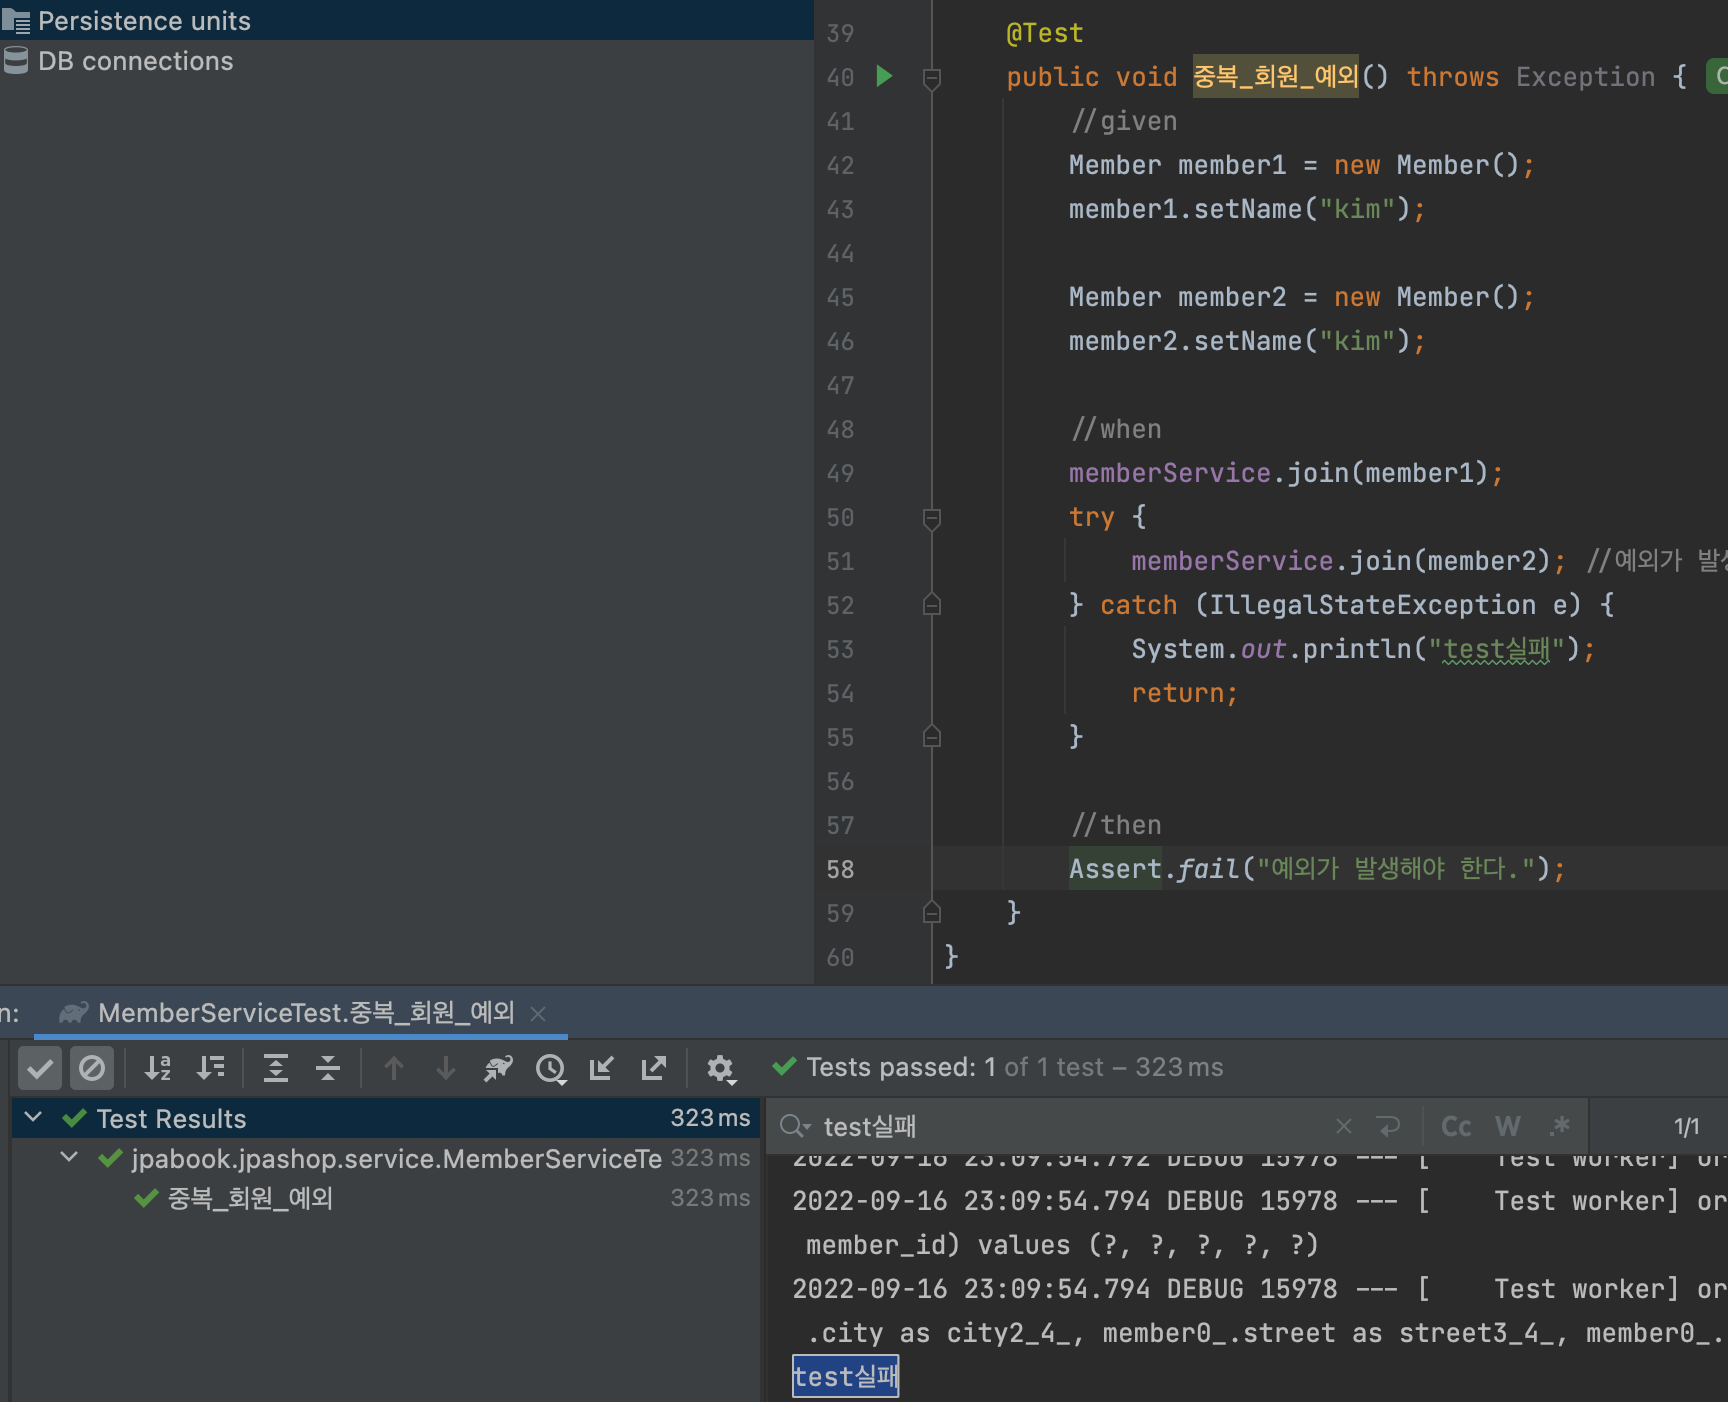Expand all test result nodes
Image resolution: width=1728 pixels, height=1402 pixels.
(276, 1068)
